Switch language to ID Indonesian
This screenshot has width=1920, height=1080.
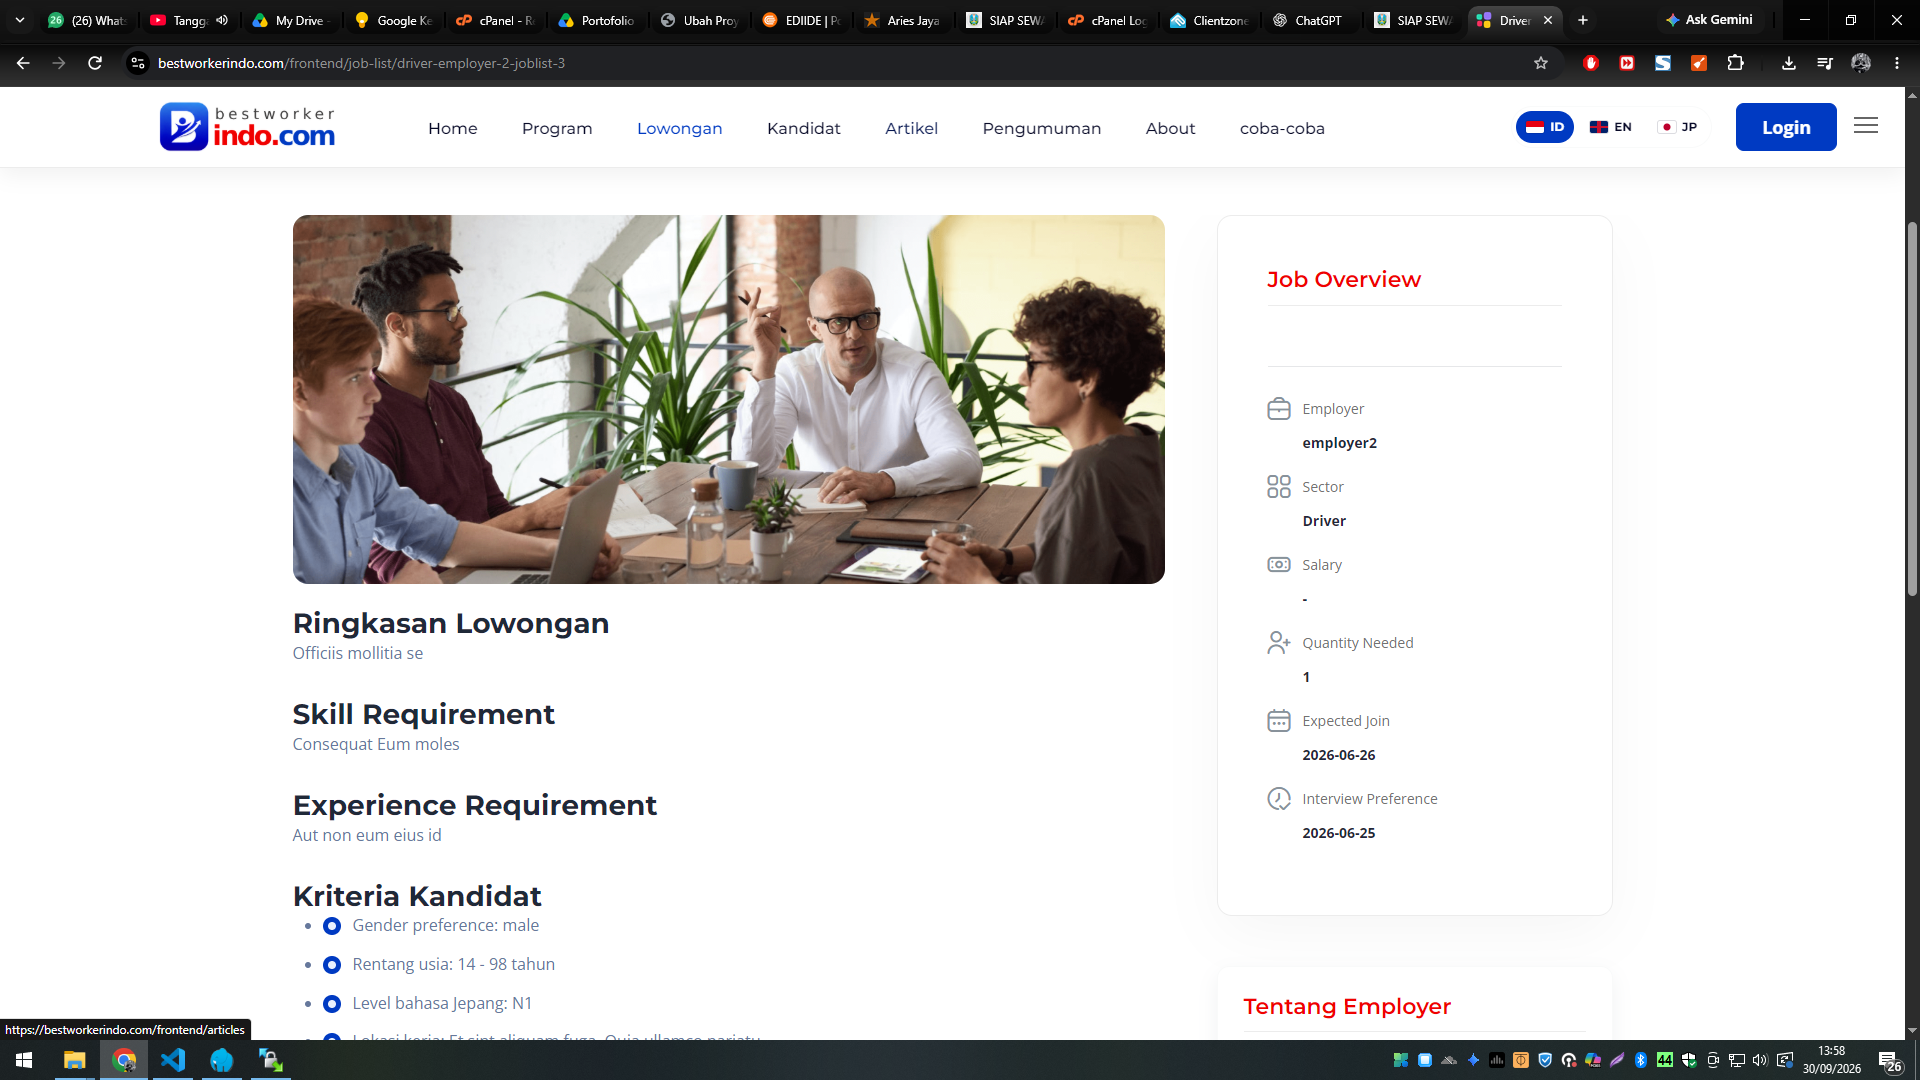coord(1545,127)
